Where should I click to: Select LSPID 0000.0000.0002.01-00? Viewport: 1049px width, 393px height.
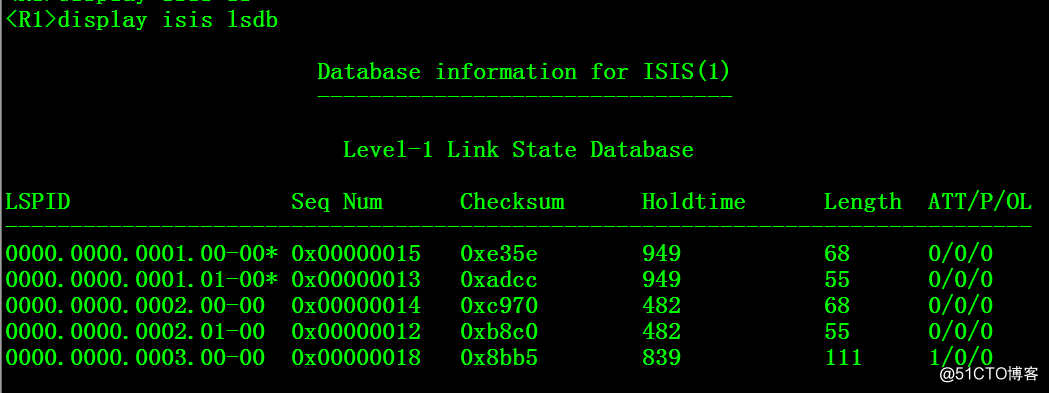point(135,331)
